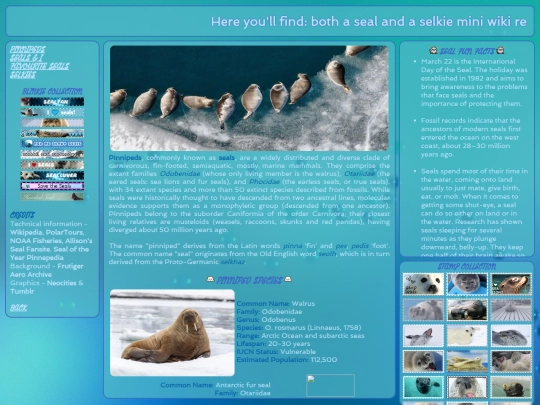The width and height of the screenshot is (540, 405).
Task: Click the bold Pinnipeds link in article
Action: (125, 157)
